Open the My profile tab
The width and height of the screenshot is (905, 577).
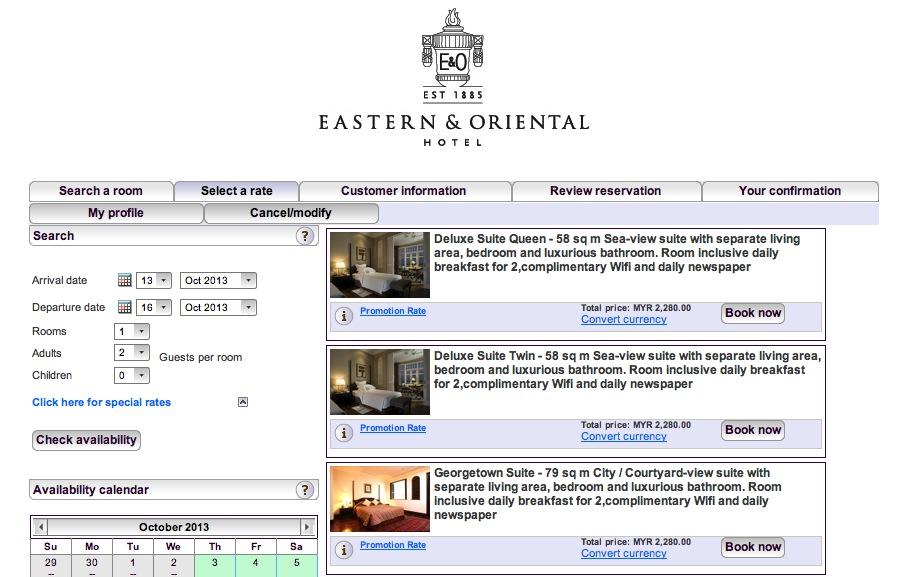click(116, 213)
